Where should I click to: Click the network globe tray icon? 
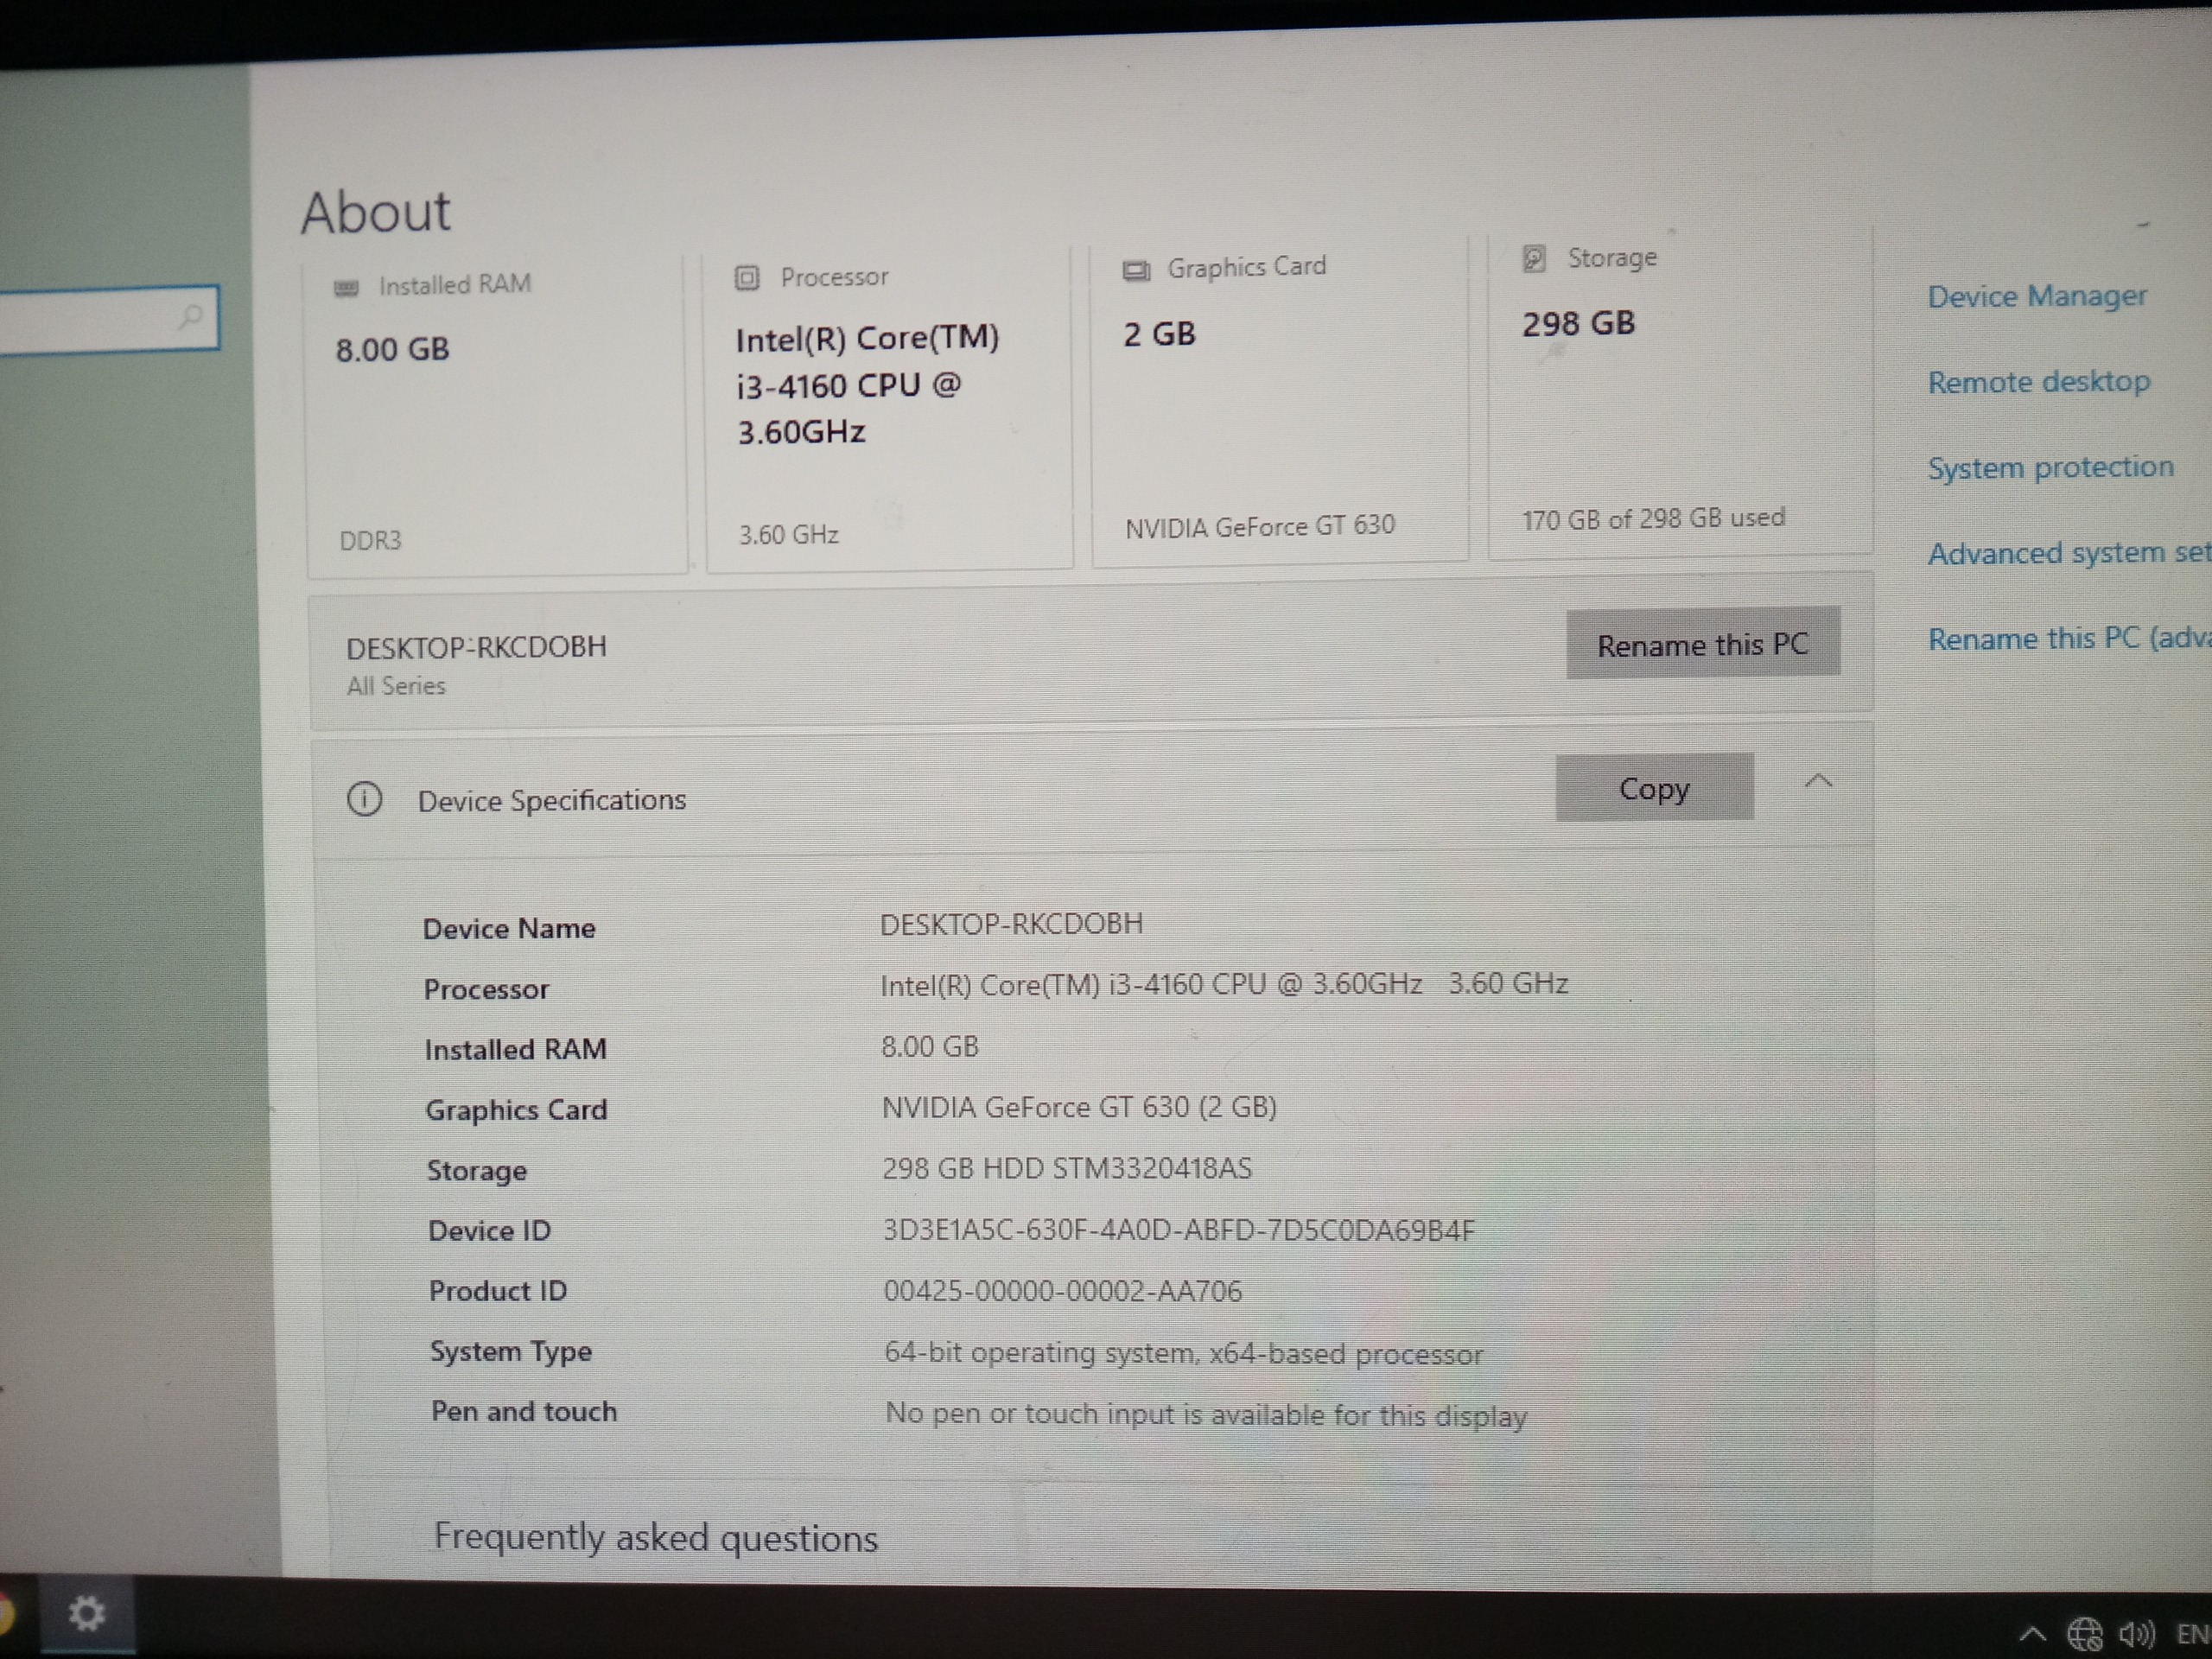pos(2084,1634)
